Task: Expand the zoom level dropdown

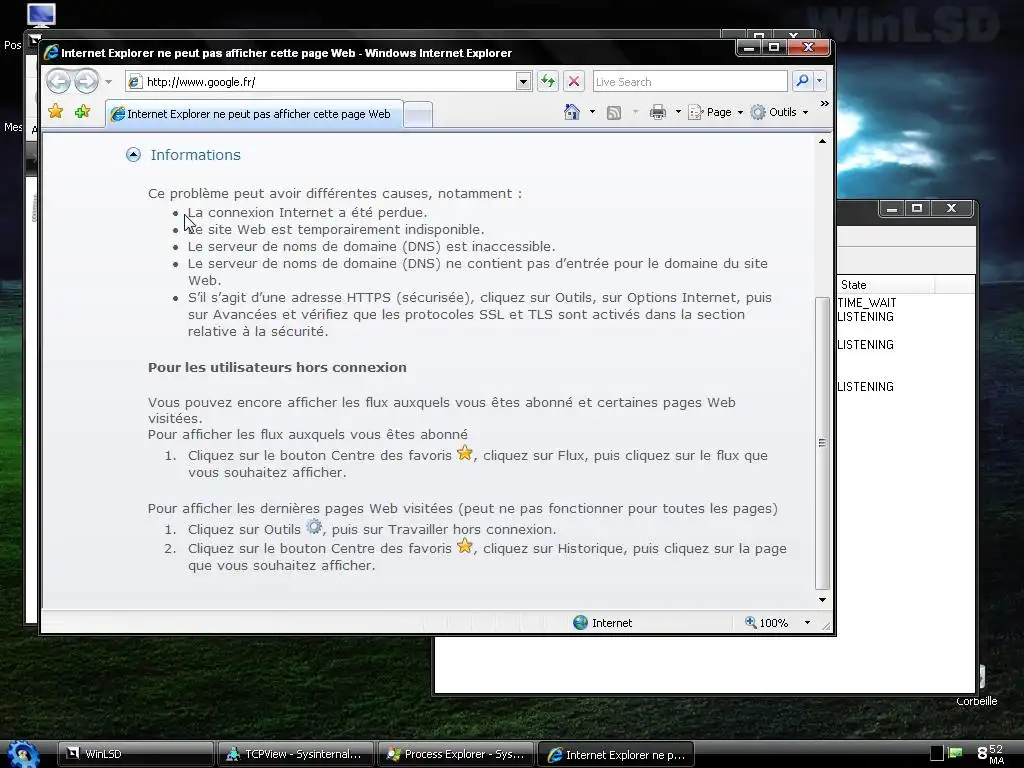Action: click(x=807, y=623)
